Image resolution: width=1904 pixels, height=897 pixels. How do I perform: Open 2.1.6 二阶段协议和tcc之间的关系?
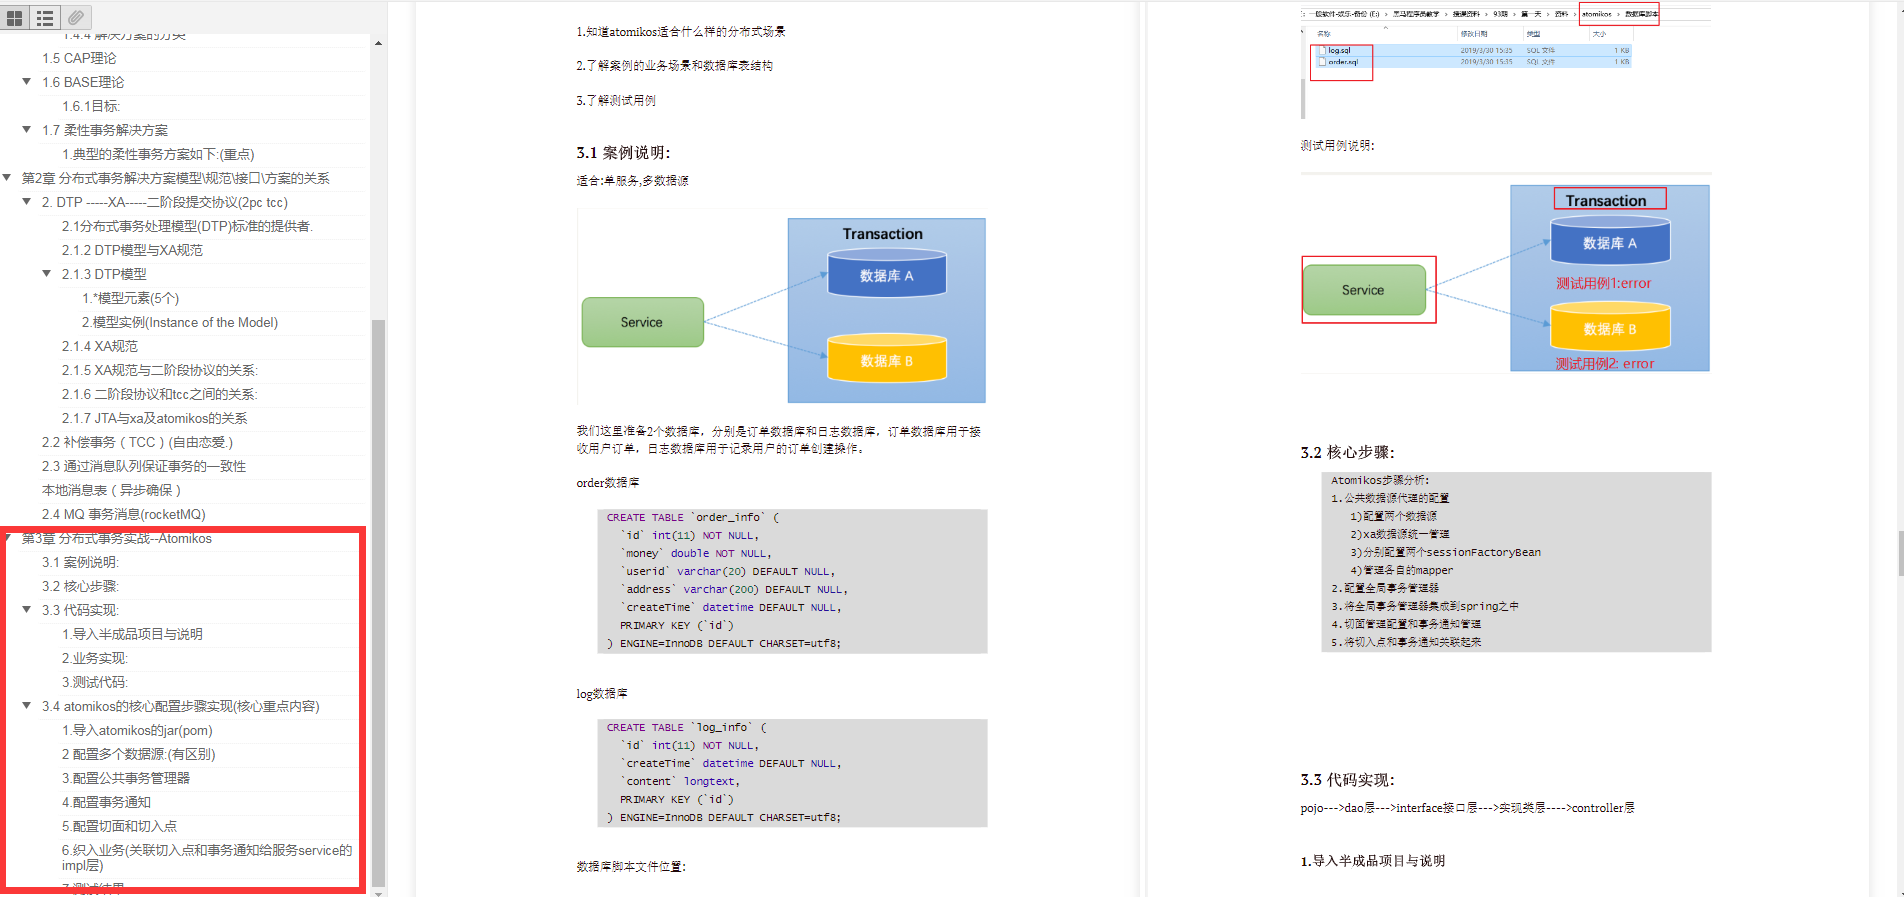point(160,394)
